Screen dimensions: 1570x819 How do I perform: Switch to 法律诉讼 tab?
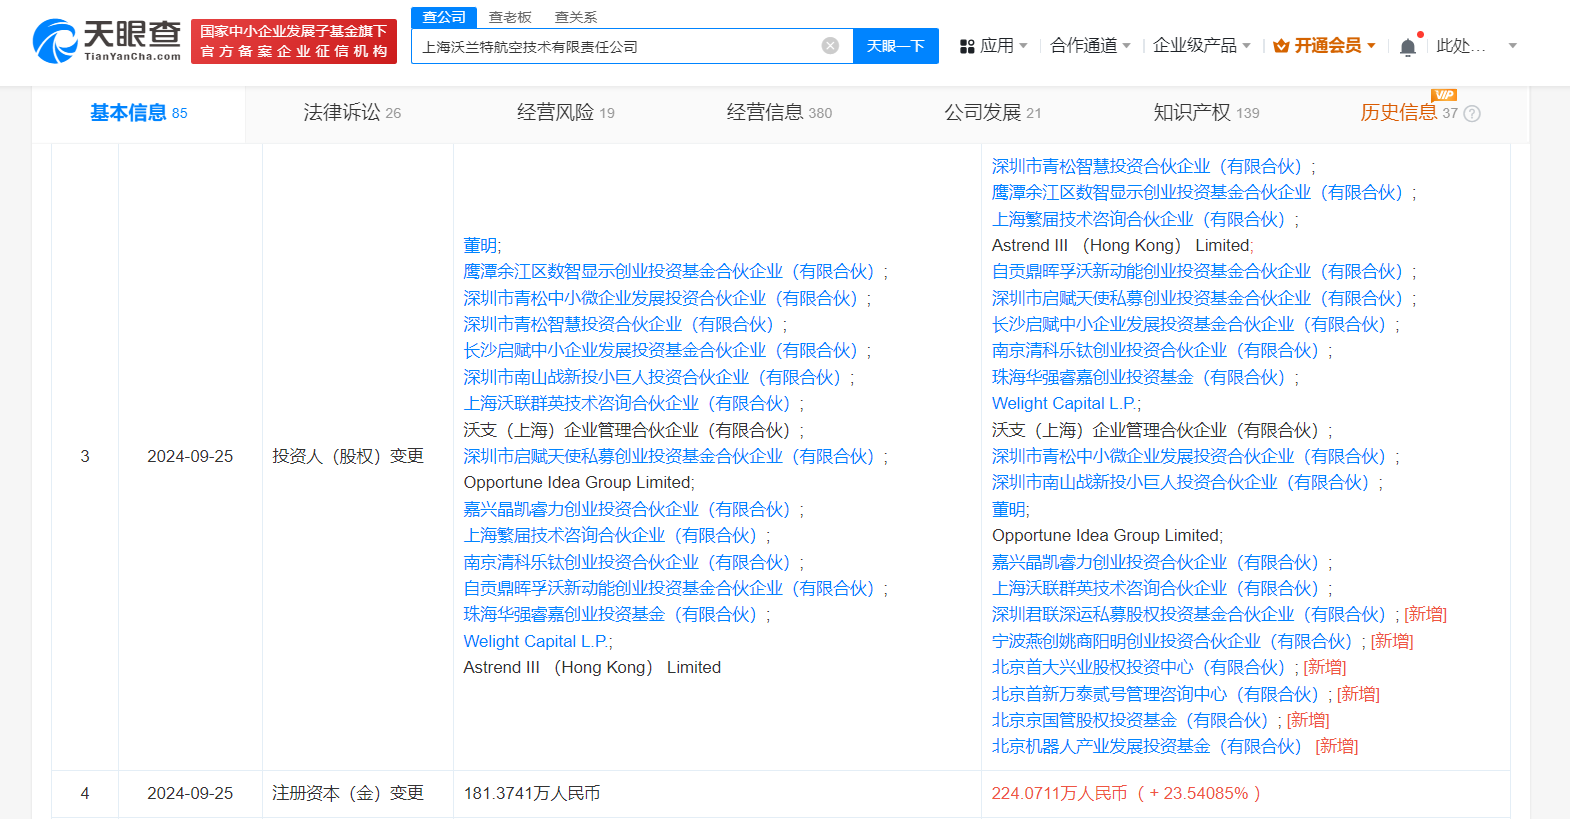point(352,113)
